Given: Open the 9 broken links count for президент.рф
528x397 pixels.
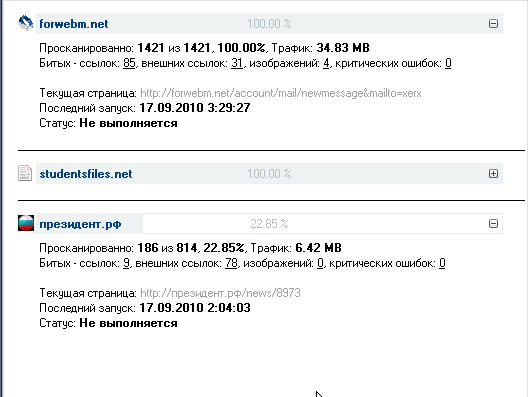Looking at the screenshot, I should point(126,263).
